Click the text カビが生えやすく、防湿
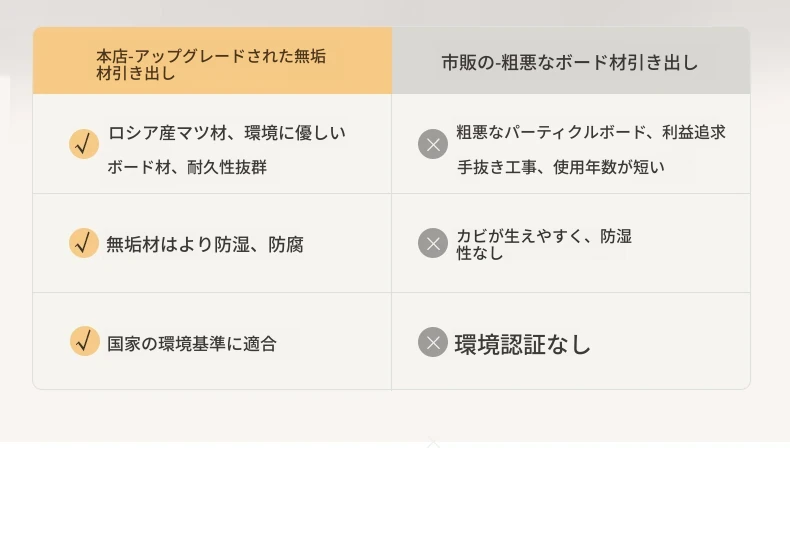Image resolution: width=790 pixels, height=538 pixels. coord(544,236)
